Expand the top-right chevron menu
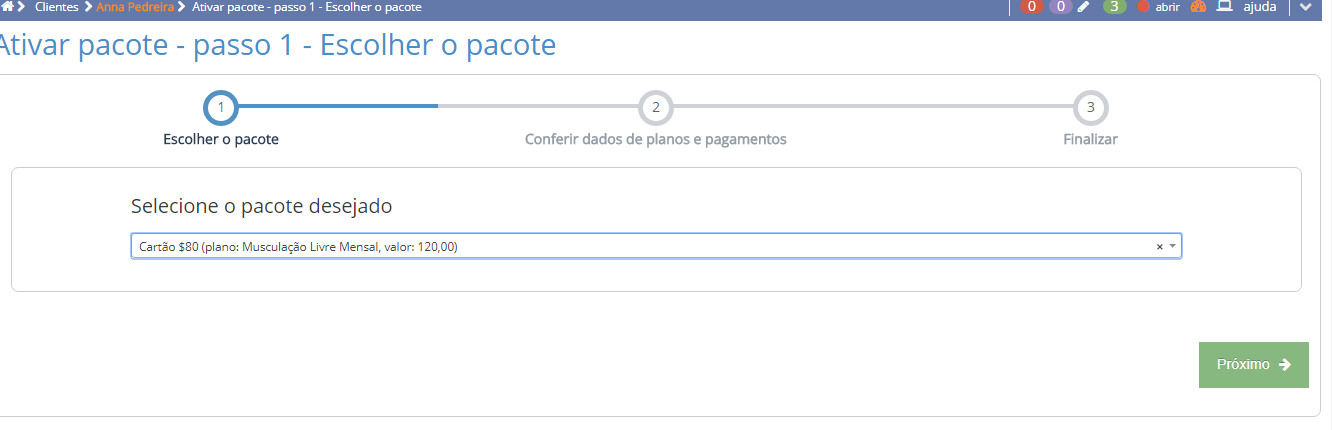The image size is (1332, 430). pos(1305,8)
